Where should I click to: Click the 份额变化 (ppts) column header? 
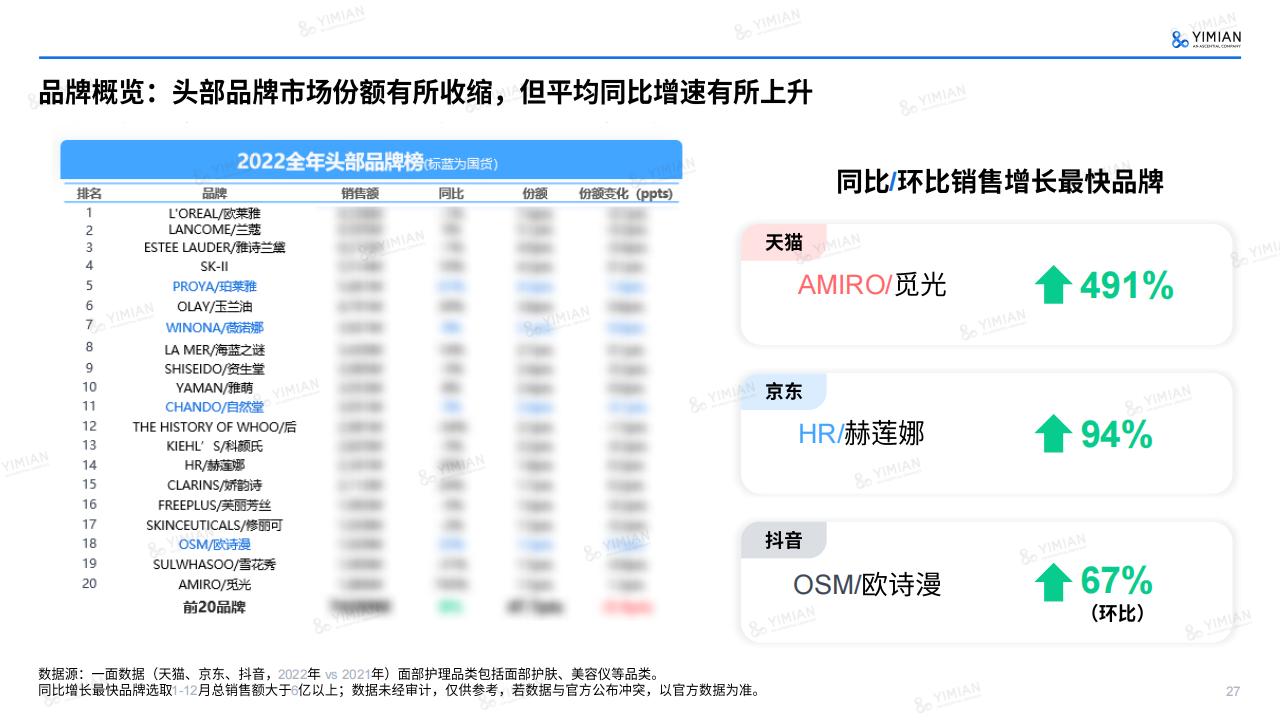626,193
